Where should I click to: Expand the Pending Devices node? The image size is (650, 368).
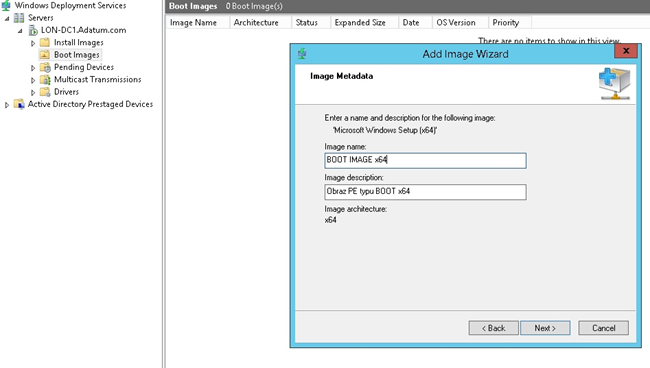click(33, 68)
